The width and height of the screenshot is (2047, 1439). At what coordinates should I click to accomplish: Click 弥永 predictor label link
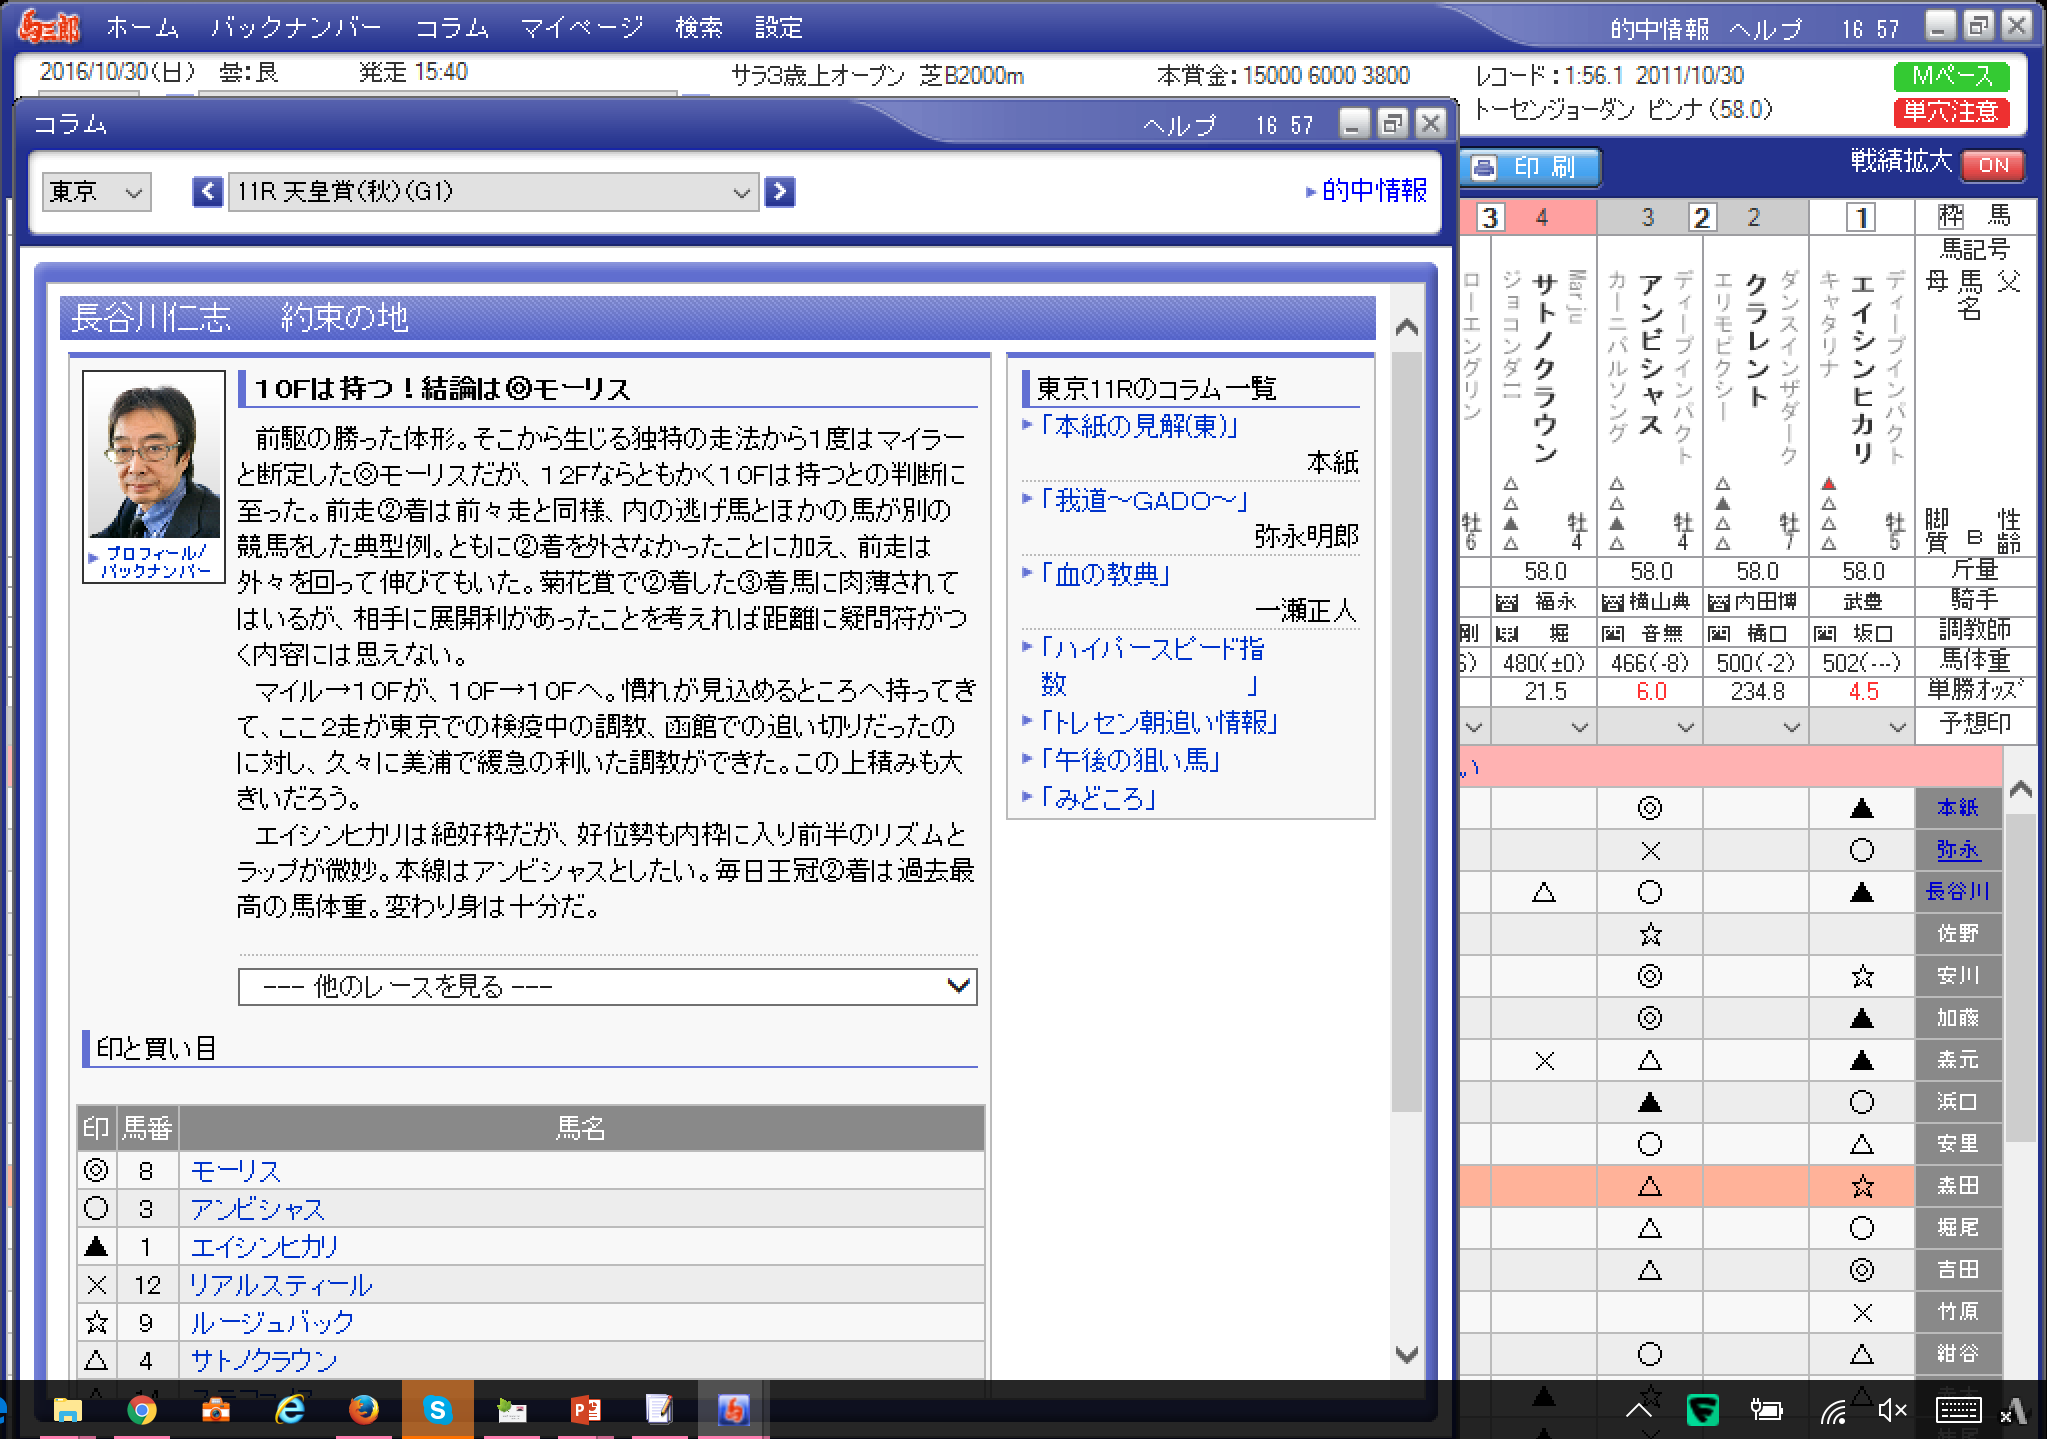pos(1957,850)
